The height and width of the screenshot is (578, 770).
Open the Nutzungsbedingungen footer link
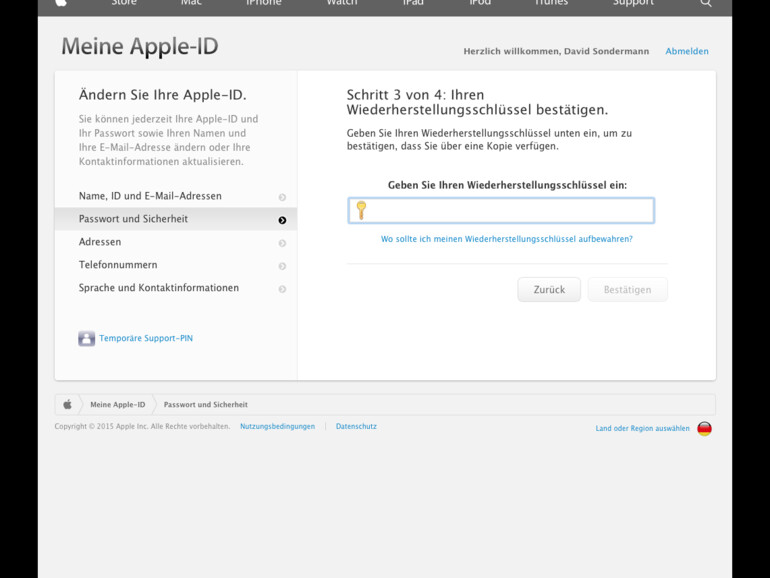pyautogui.click(x=277, y=427)
